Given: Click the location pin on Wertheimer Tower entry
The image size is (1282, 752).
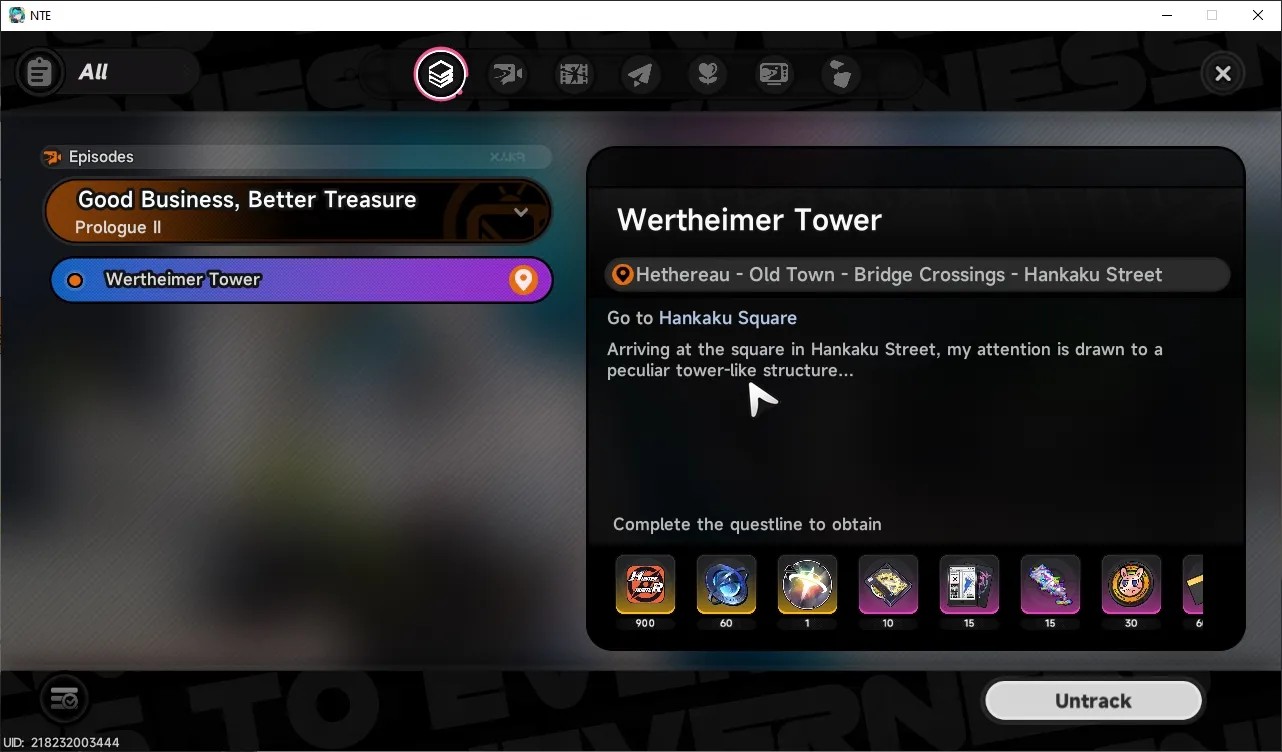Looking at the screenshot, I should point(523,280).
